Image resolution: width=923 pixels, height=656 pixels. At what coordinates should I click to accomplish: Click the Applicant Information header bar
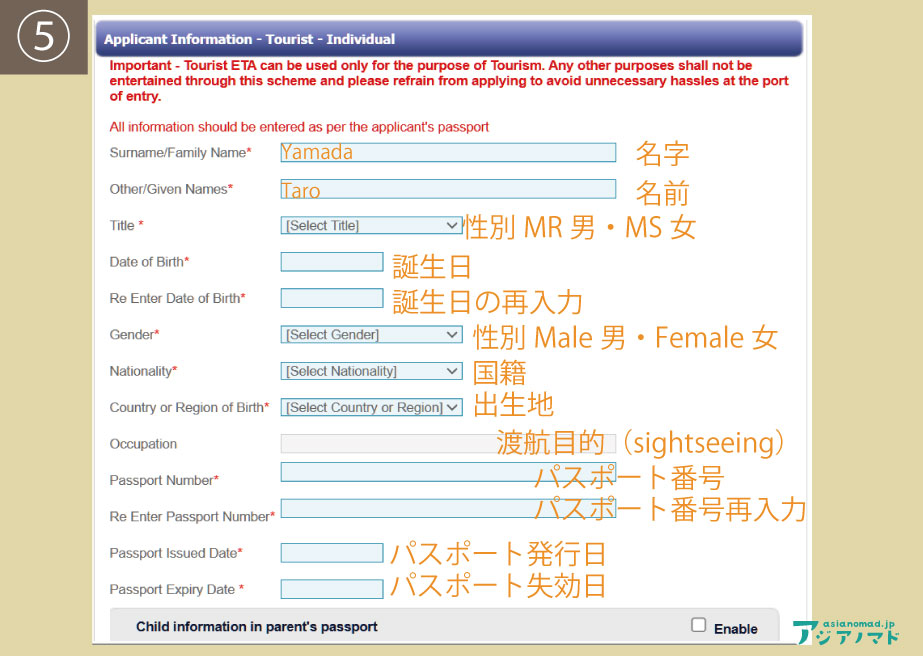coord(450,40)
